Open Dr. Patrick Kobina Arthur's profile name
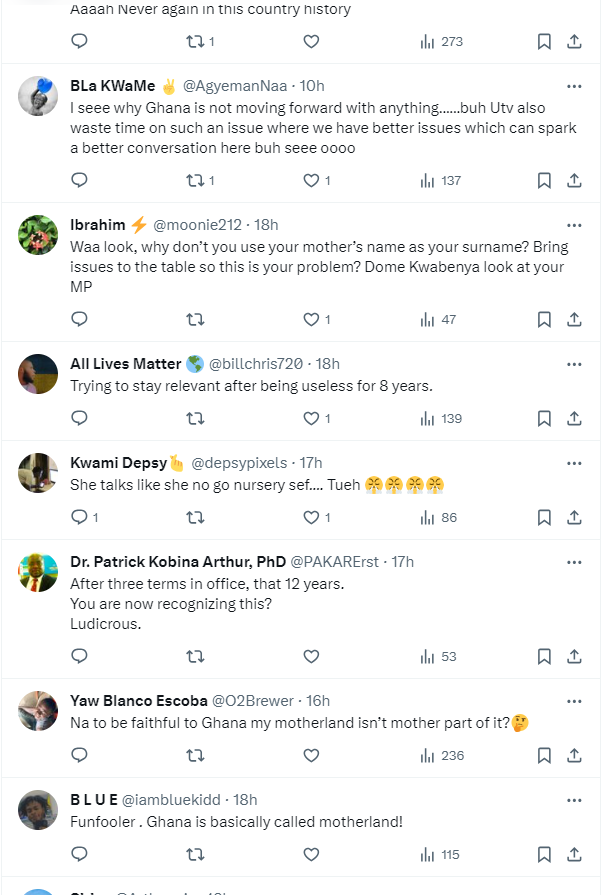The image size is (602, 895). coord(178,562)
